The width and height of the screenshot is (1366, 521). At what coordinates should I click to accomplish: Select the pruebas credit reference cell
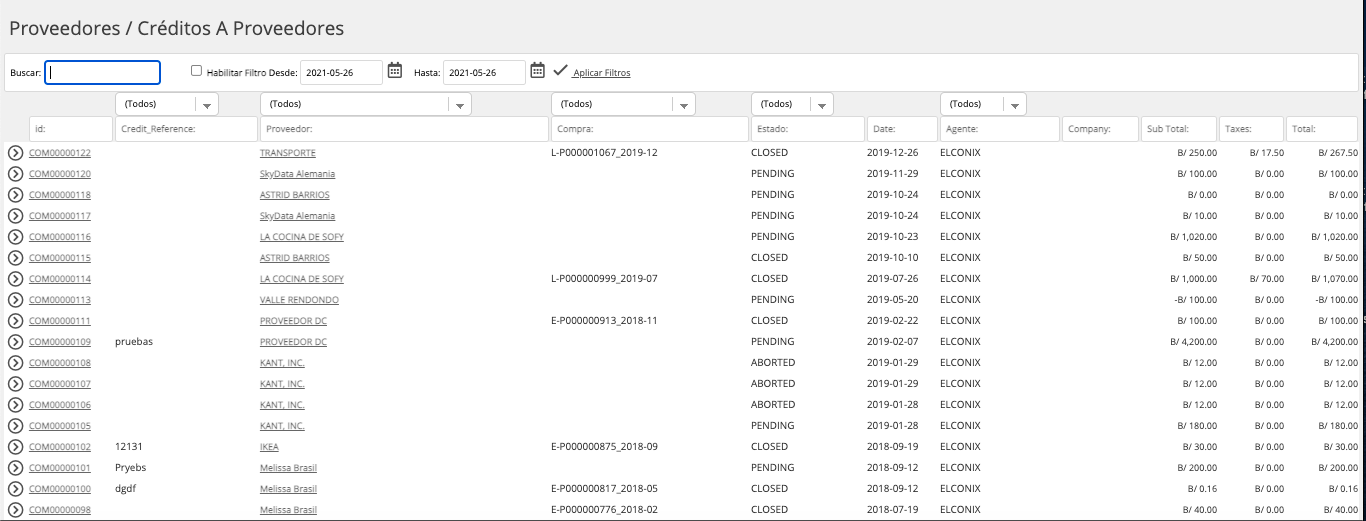point(134,342)
